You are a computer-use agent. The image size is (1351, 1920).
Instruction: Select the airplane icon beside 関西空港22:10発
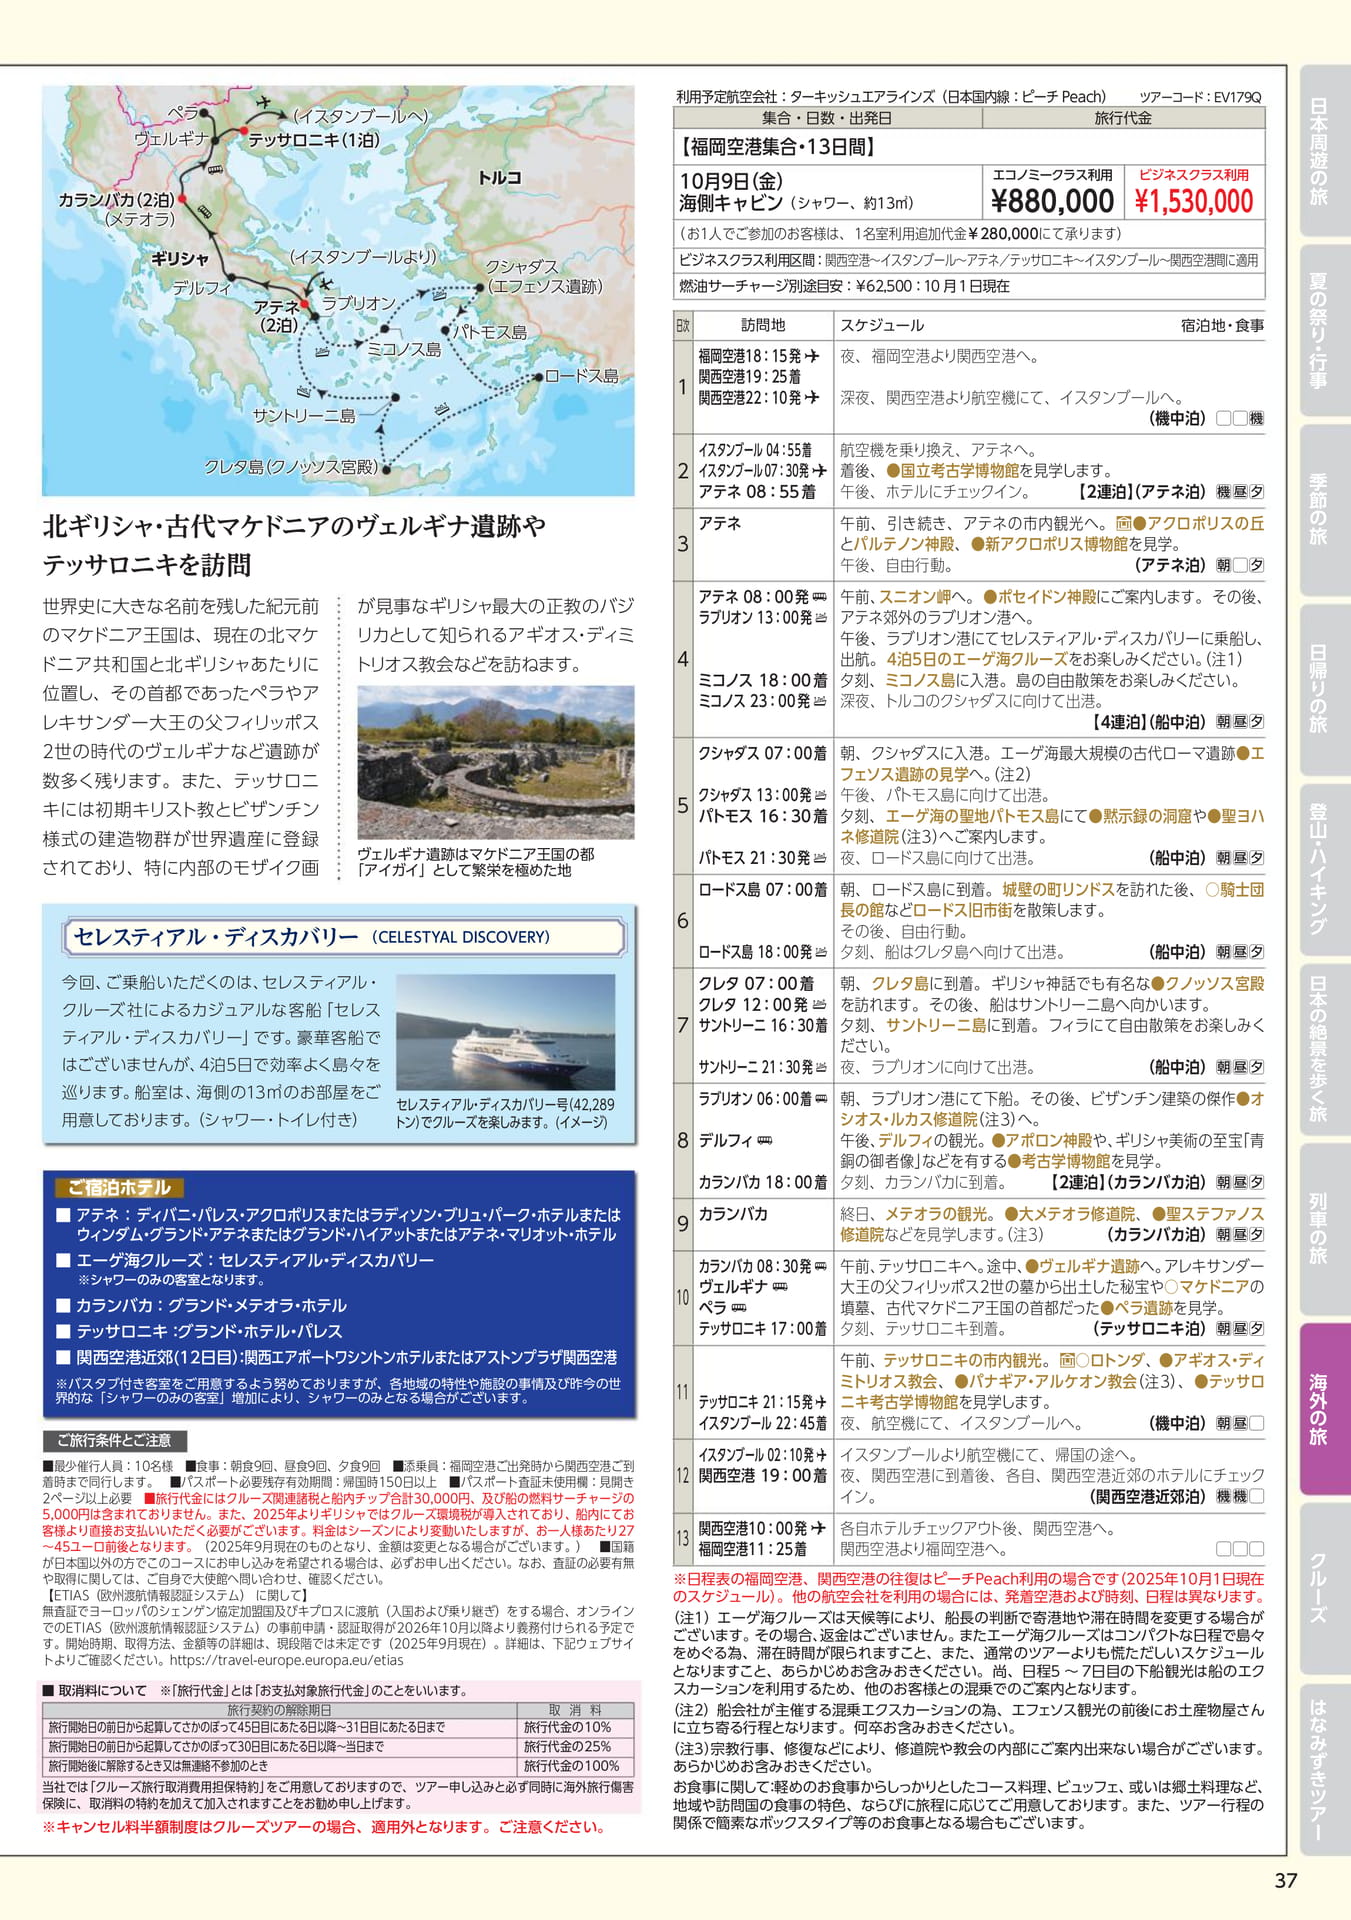coord(811,398)
